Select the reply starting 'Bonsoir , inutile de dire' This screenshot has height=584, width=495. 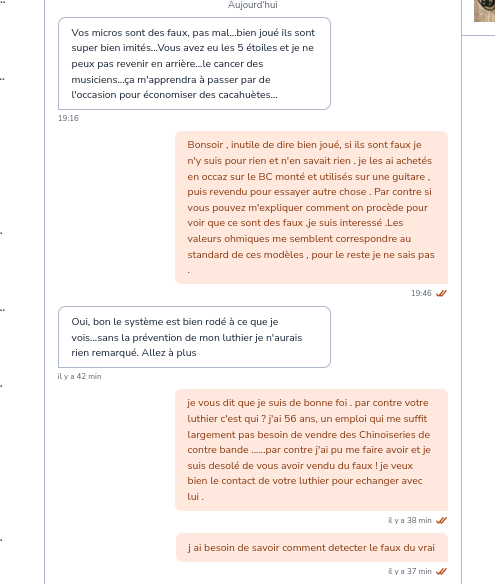(x=311, y=207)
